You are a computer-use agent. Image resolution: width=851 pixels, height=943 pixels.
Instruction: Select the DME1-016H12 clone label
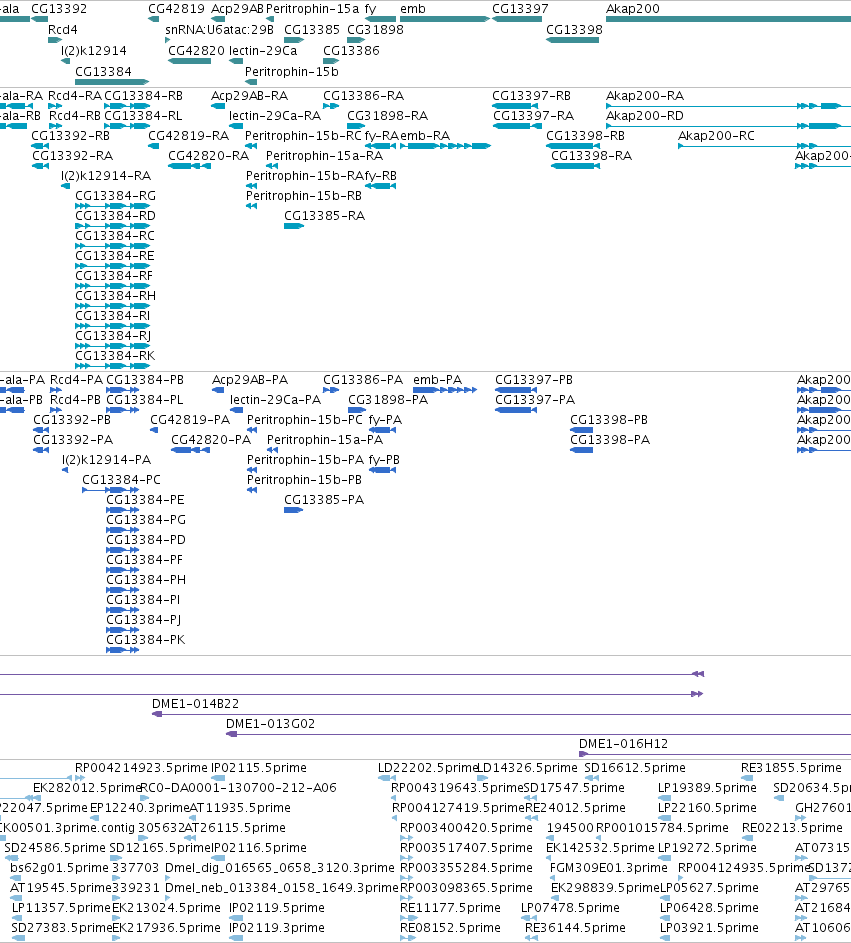[x=624, y=743]
